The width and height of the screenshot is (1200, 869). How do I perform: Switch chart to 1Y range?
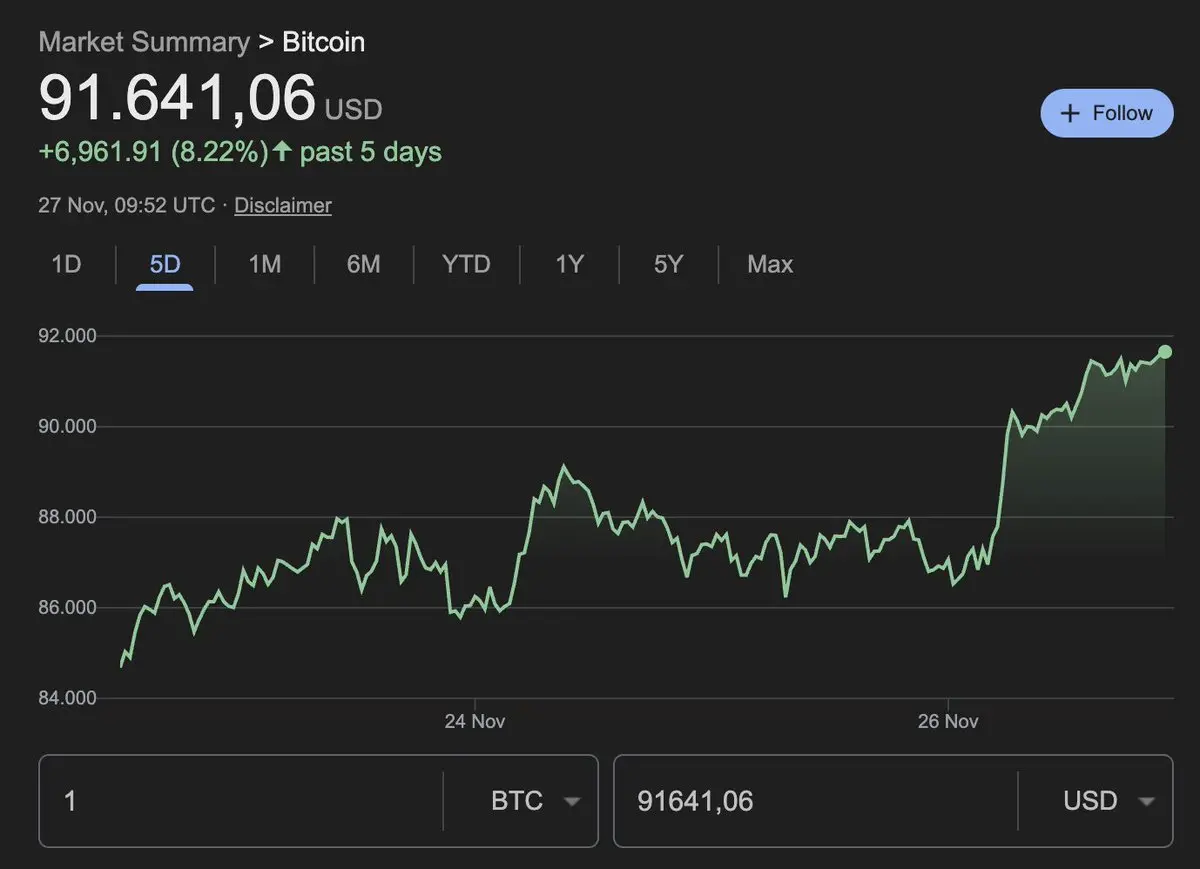(x=569, y=264)
